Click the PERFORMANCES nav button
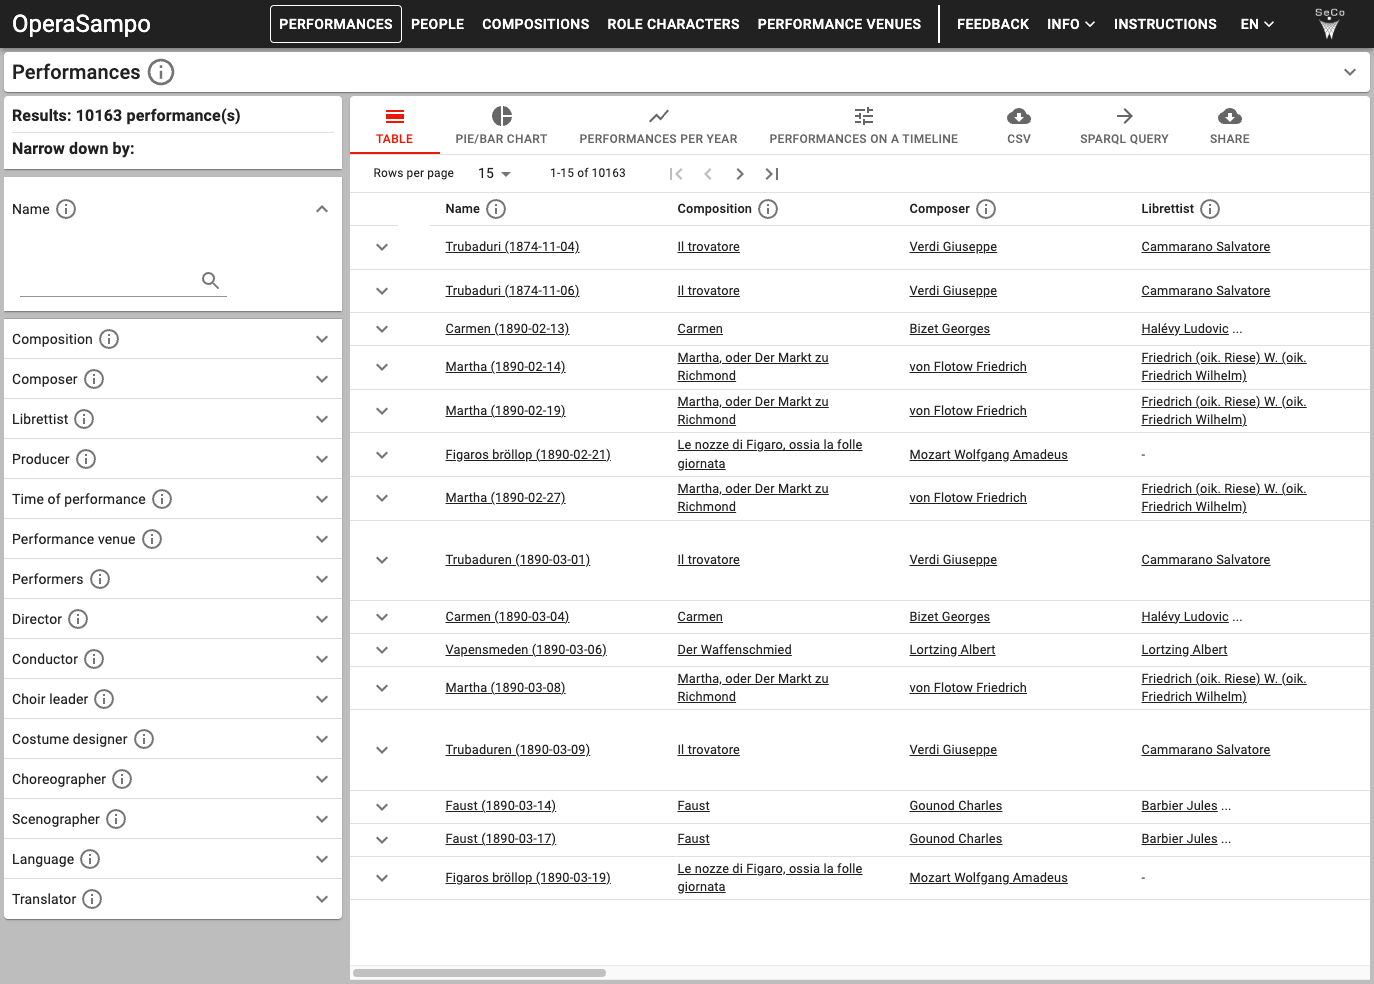 point(336,24)
